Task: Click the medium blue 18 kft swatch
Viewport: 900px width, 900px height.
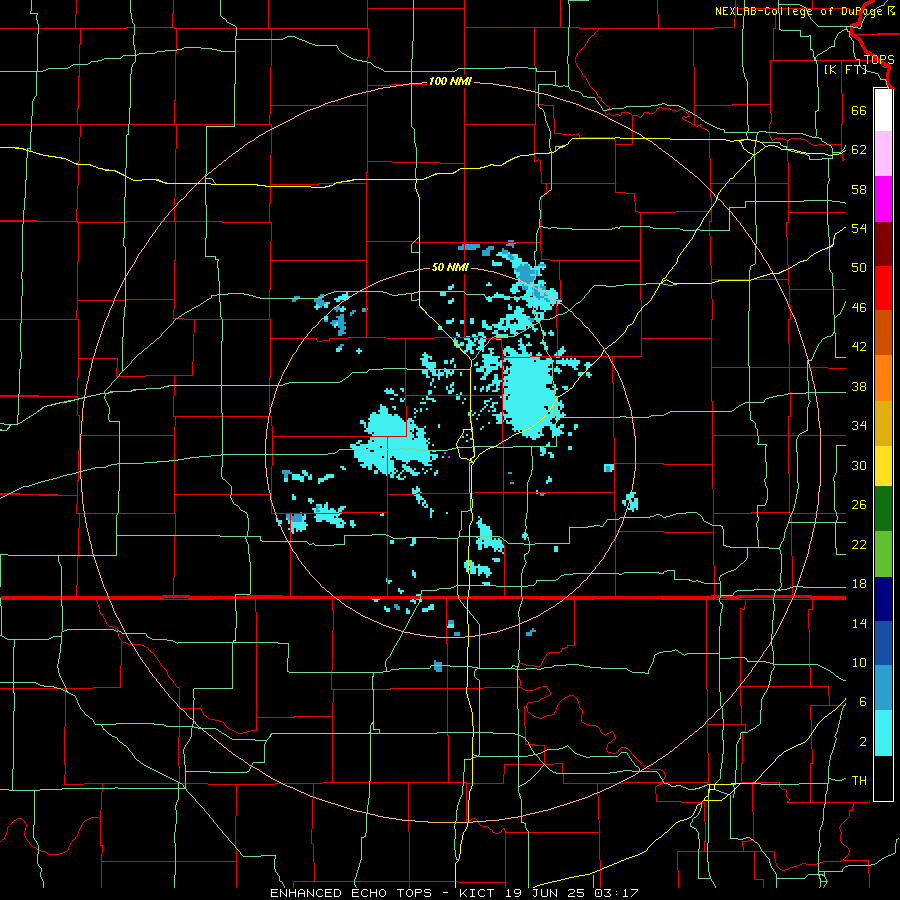Action: [x=883, y=643]
